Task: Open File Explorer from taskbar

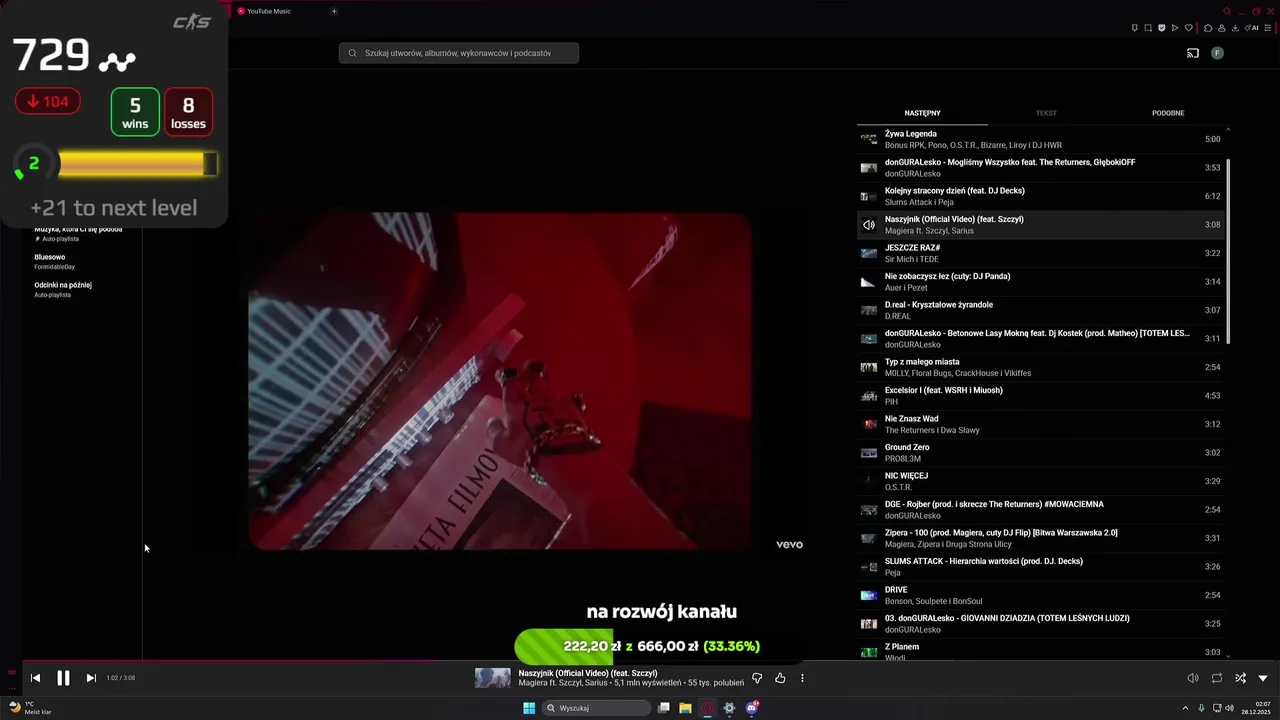Action: tap(685, 708)
